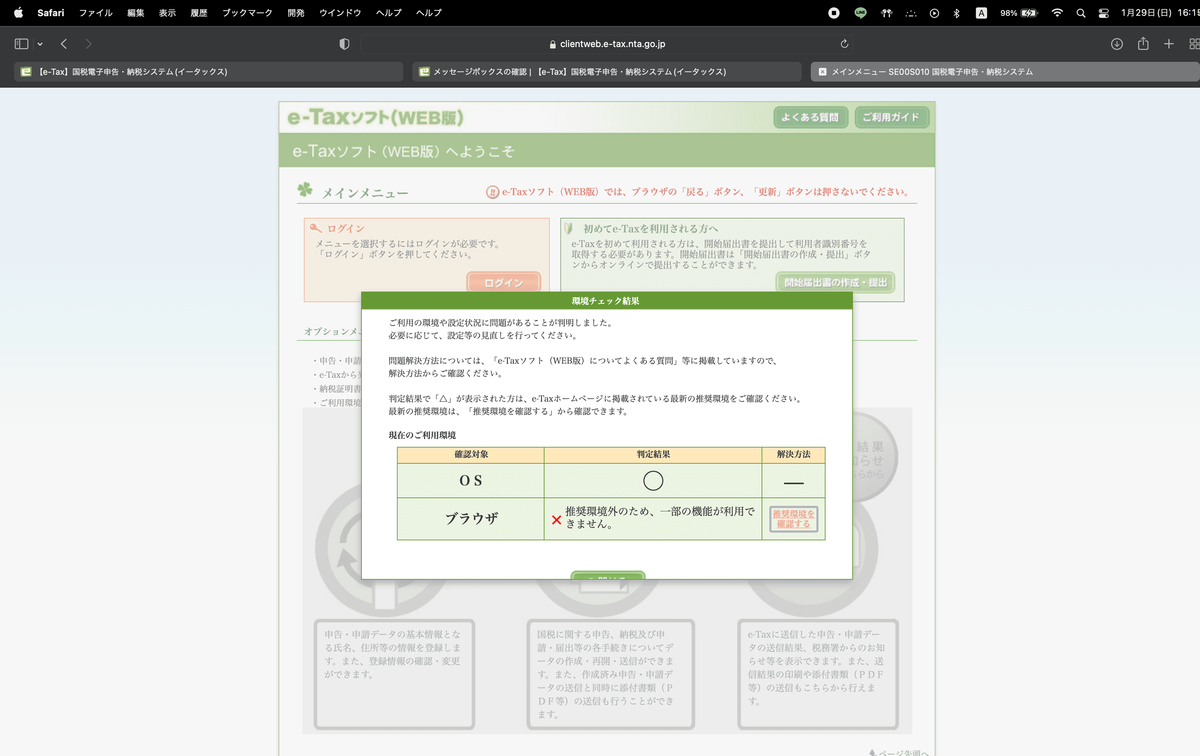Select the メインメニュー SE00S010 tab
Viewport: 1200px width, 756px height.
(1004, 72)
